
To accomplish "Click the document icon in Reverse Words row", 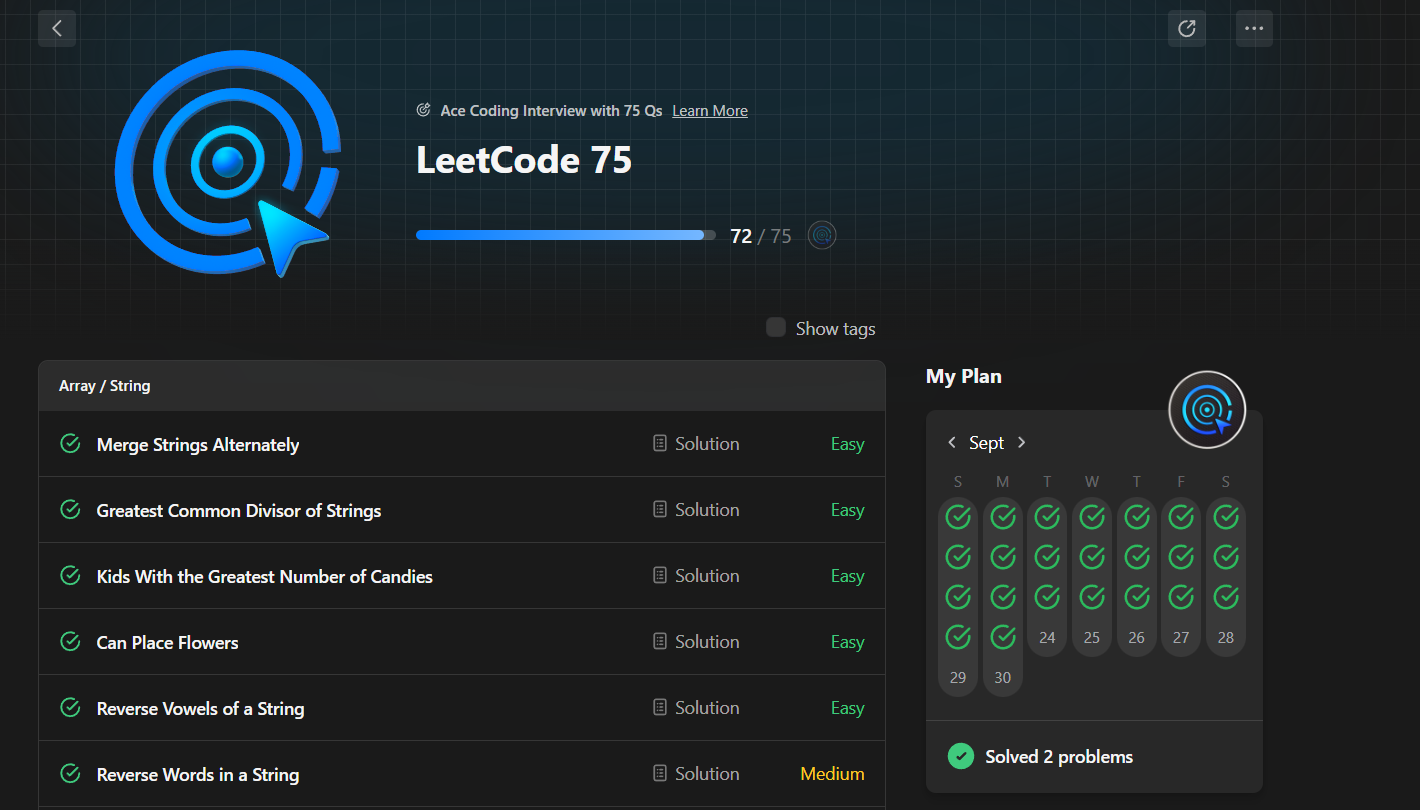I will pyautogui.click(x=660, y=773).
